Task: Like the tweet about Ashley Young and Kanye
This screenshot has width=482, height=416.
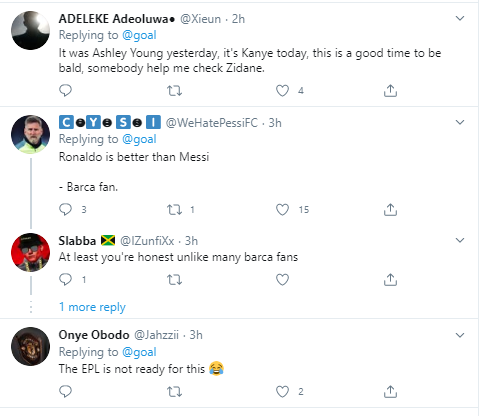Action: coord(282,90)
